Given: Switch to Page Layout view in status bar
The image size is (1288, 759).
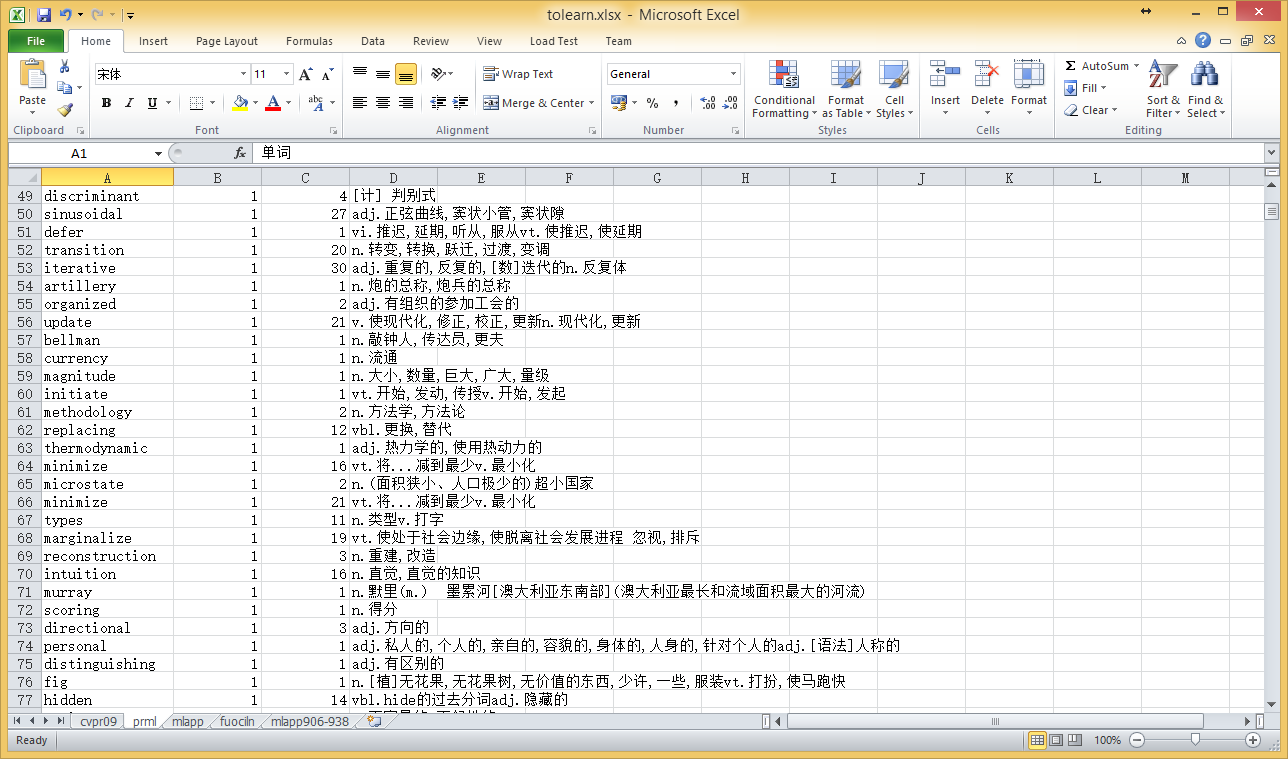Looking at the screenshot, I should pyautogui.click(x=1056, y=740).
